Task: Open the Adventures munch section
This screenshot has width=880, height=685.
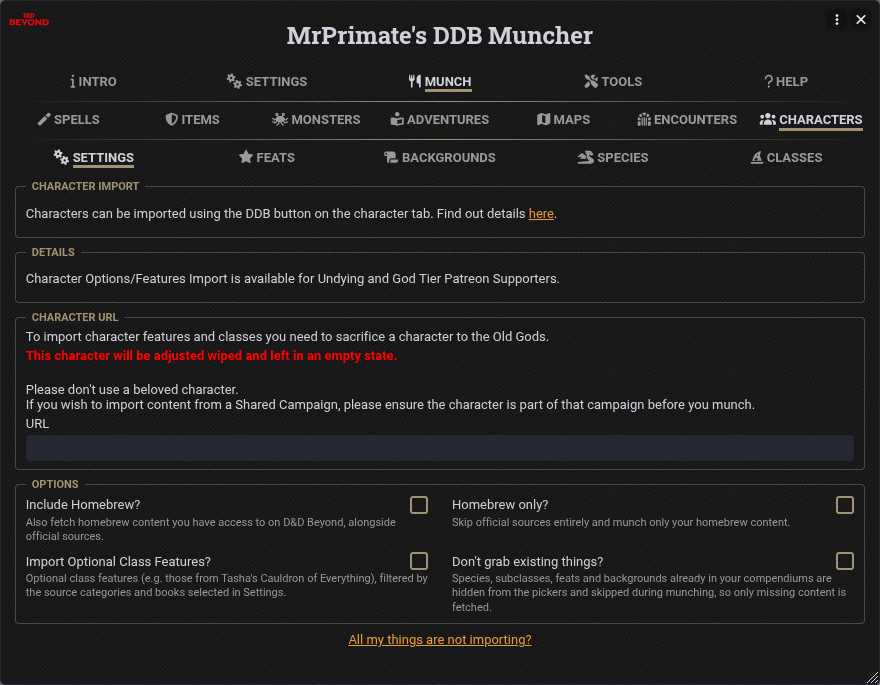Action: click(x=439, y=119)
